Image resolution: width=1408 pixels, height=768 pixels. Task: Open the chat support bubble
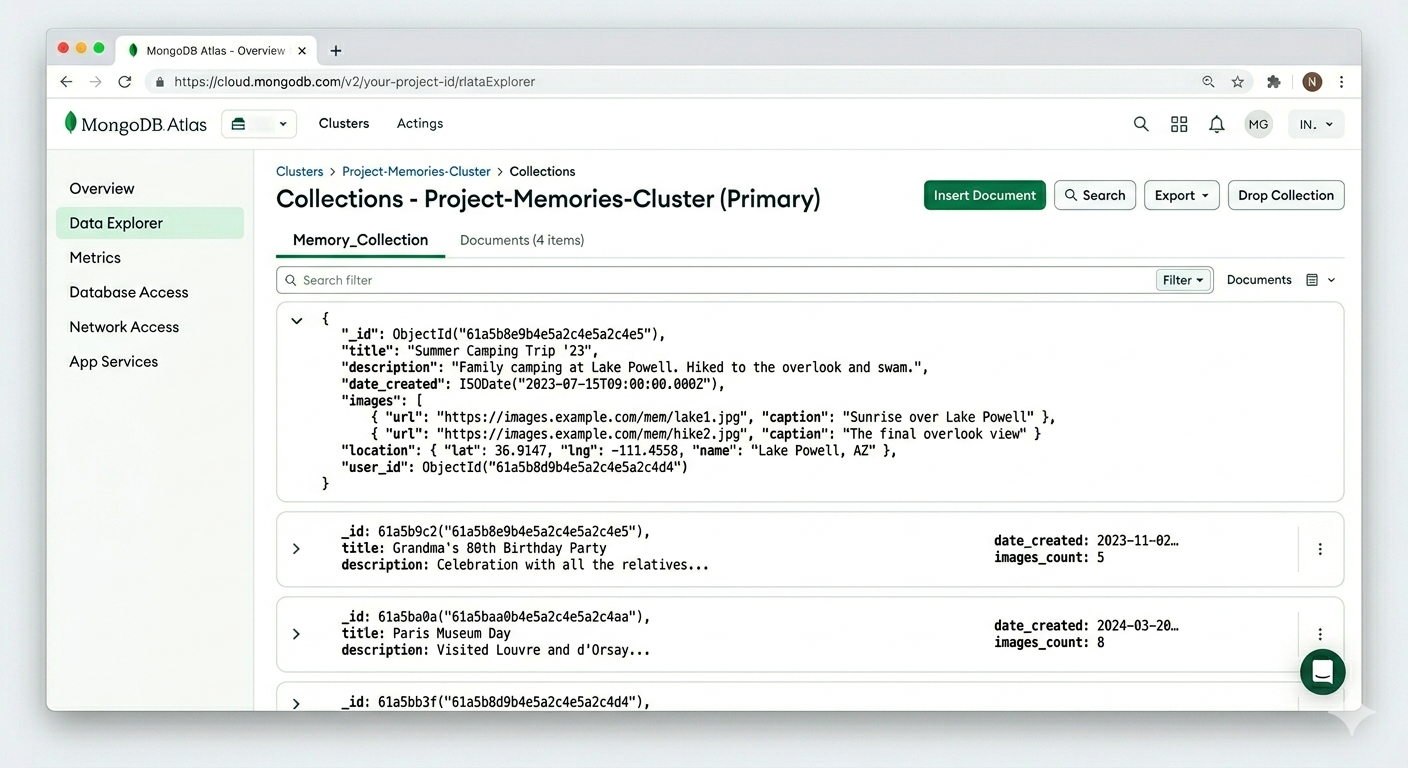1322,672
